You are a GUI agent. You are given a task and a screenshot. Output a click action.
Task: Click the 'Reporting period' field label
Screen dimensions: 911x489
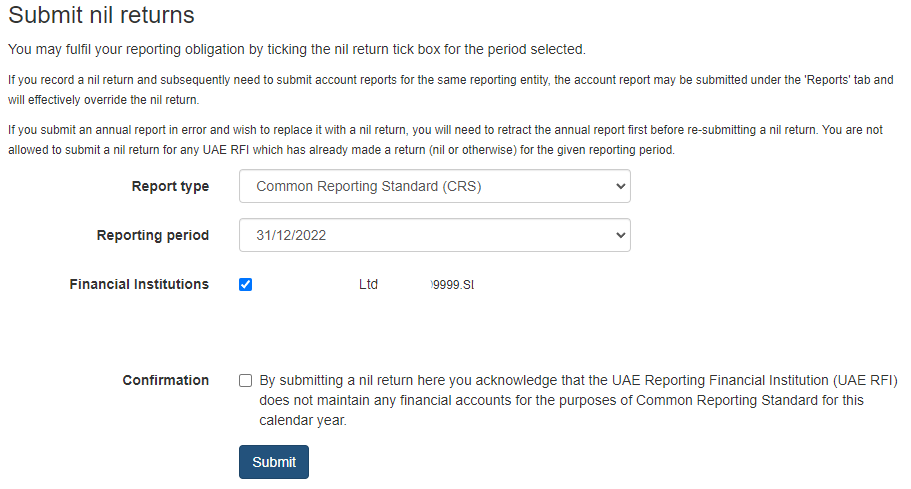tap(153, 235)
